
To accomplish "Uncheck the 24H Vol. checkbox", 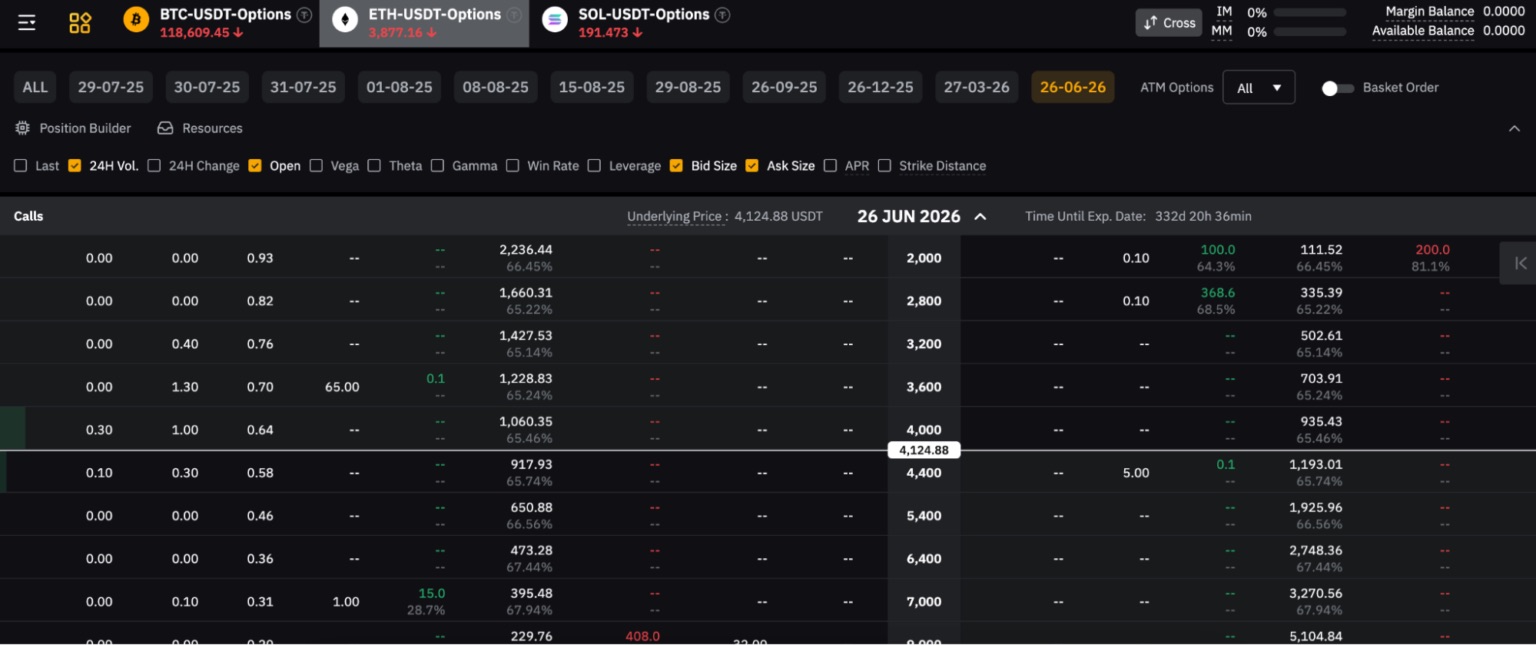I will click(x=74, y=165).
